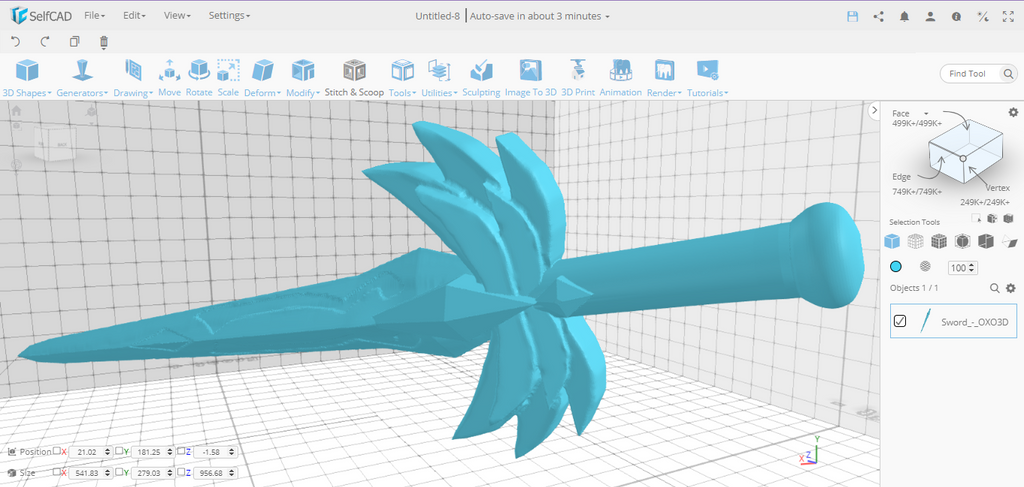The height and width of the screenshot is (487, 1024).
Task: Click the search icon in Find Tool box
Action: point(1008,74)
